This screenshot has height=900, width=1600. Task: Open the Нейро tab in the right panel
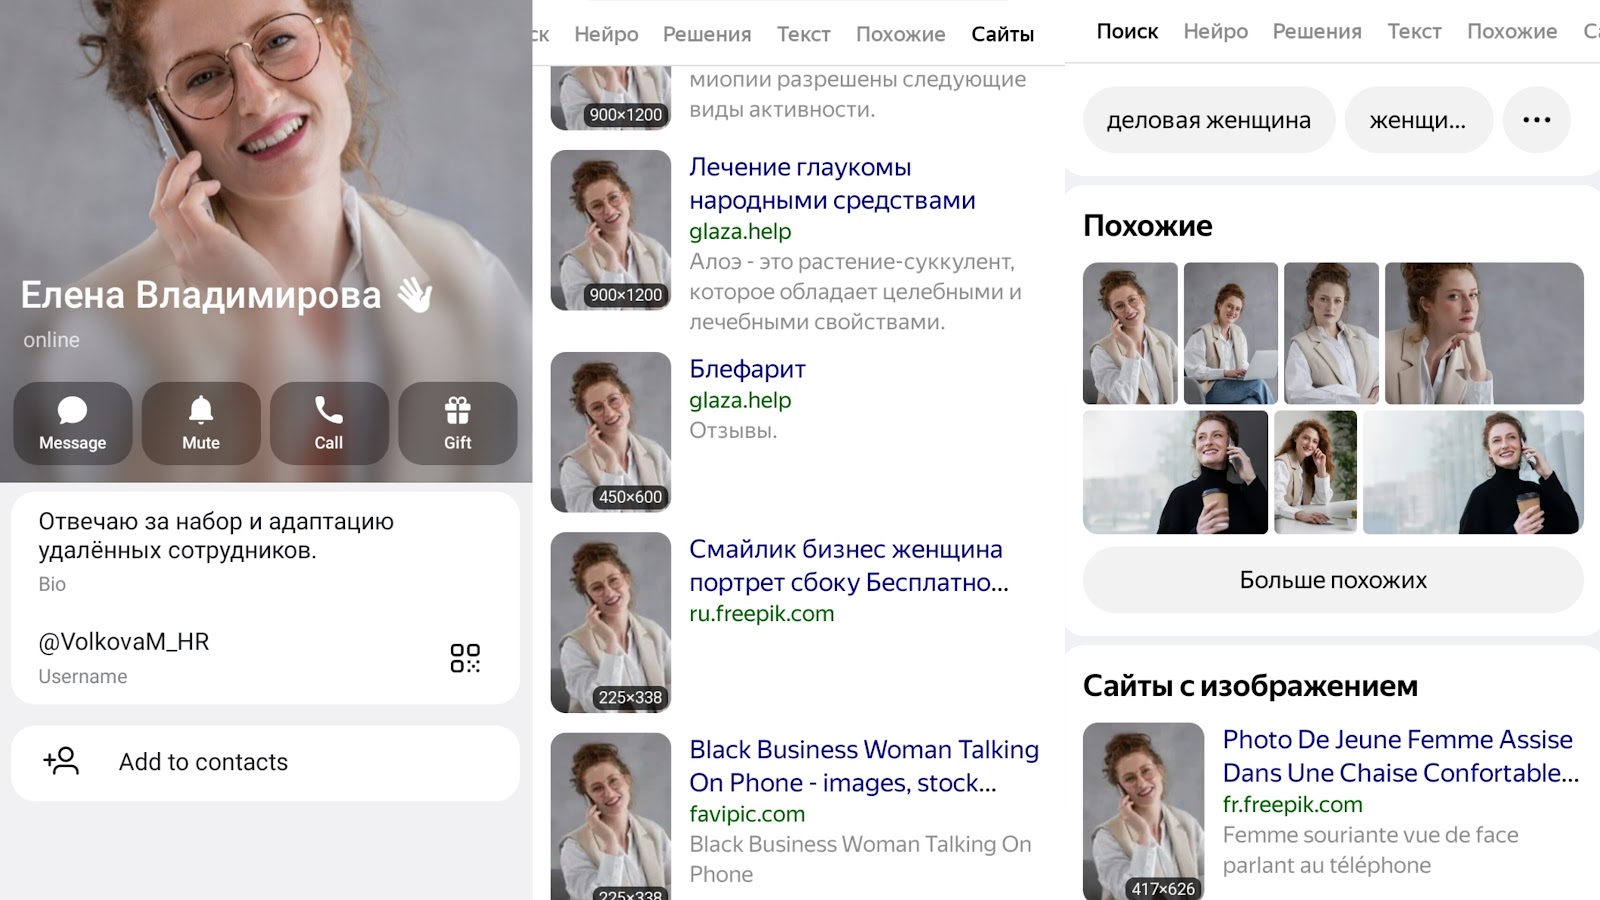(1216, 31)
